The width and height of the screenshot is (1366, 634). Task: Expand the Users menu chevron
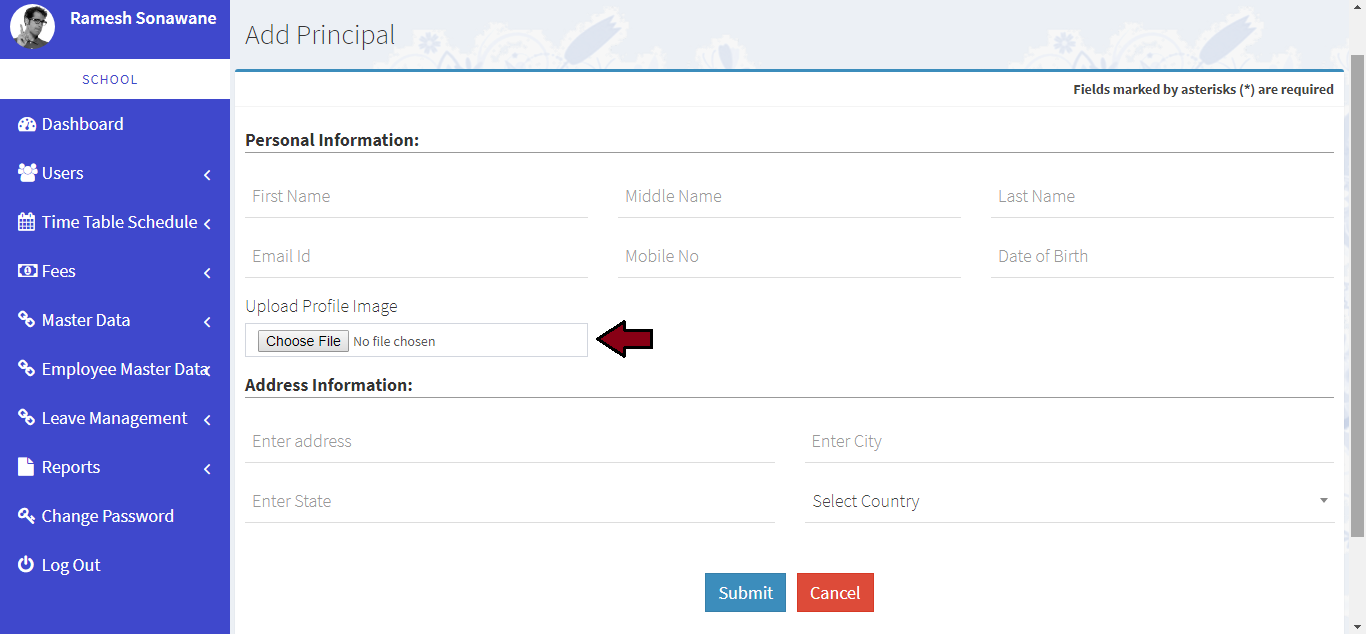click(x=207, y=175)
